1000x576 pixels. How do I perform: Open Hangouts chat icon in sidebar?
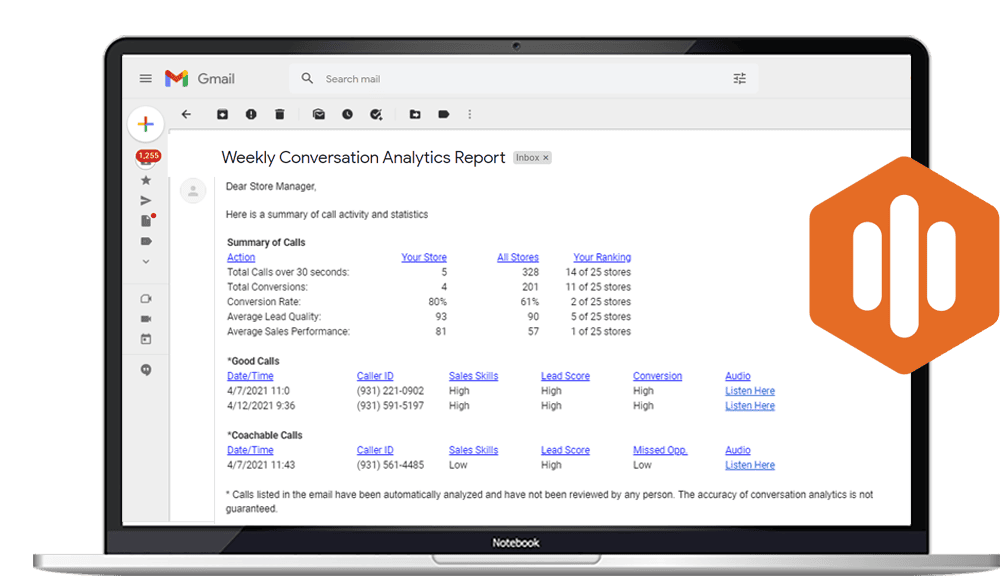point(146,370)
